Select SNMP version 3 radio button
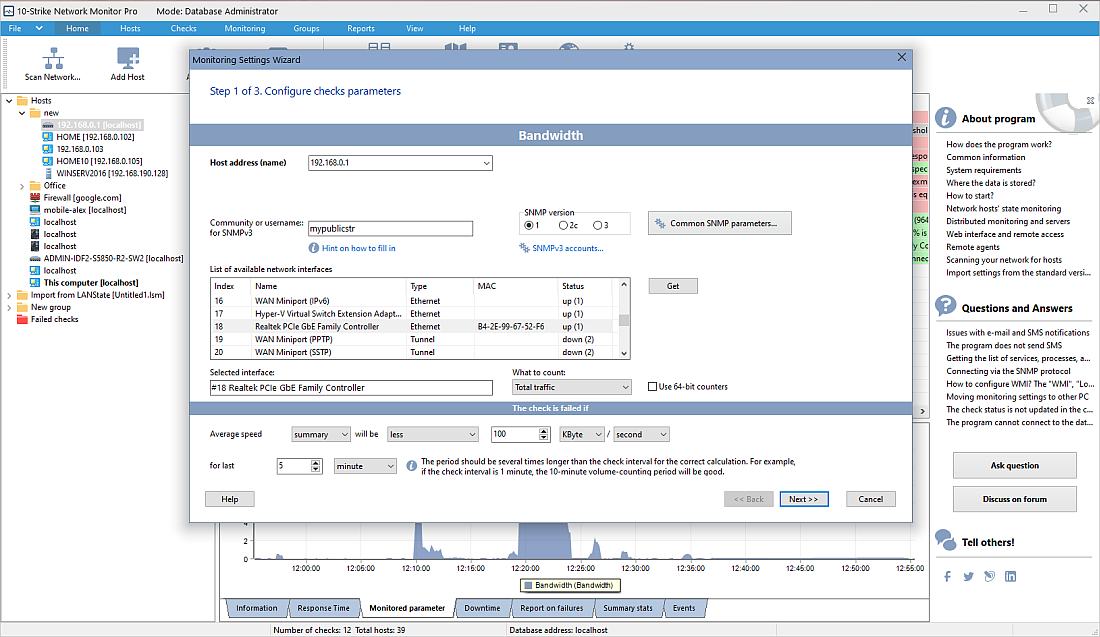The height and width of the screenshot is (637, 1100). [x=597, y=225]
